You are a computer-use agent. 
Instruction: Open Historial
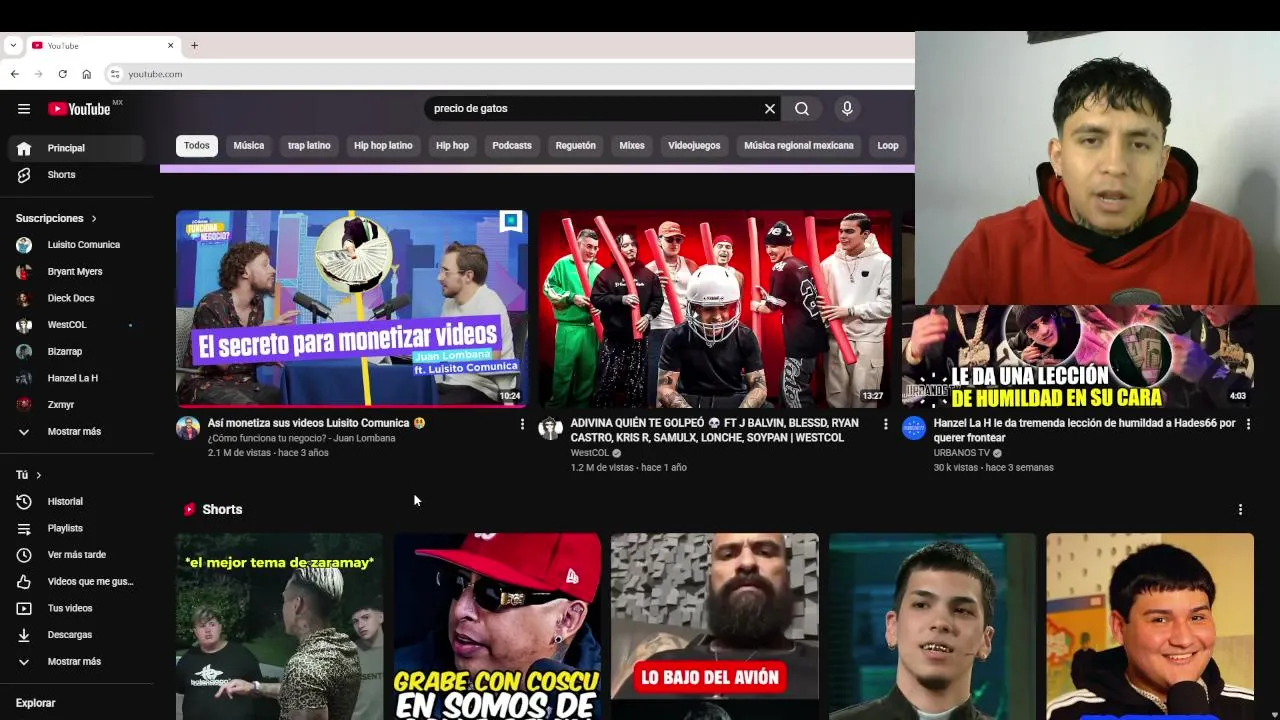pyautogui.click(x=76, y=502)
